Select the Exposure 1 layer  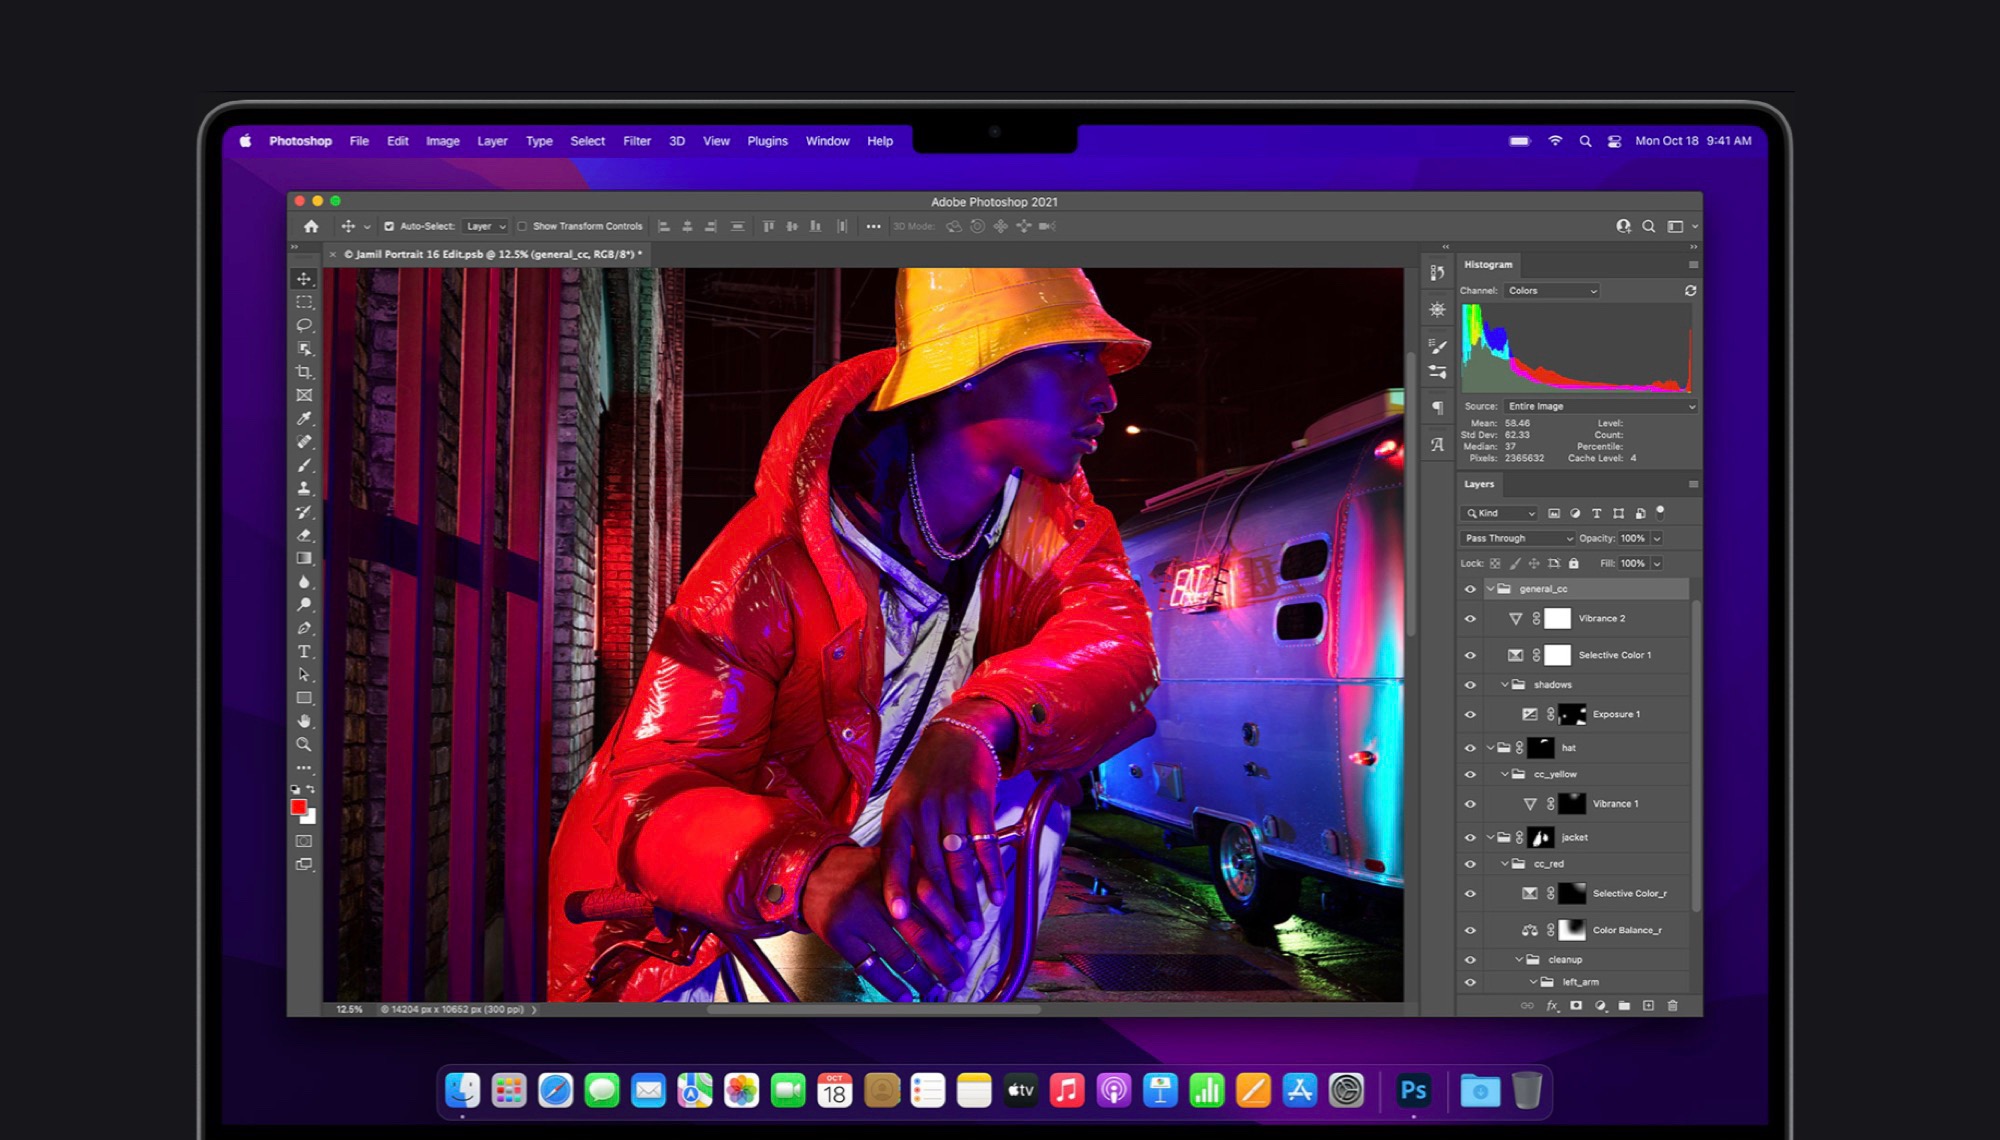1616,714
